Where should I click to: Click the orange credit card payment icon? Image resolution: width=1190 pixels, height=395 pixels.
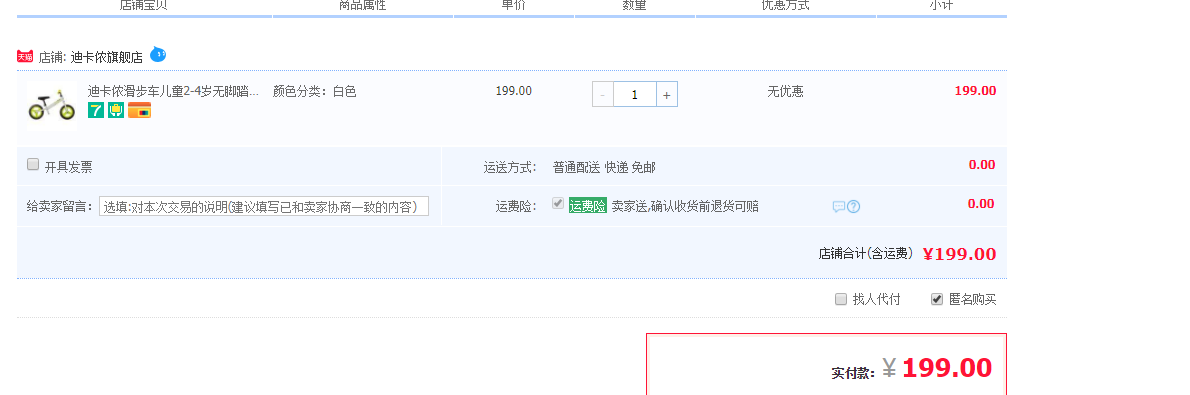click(x=140, y=111)
